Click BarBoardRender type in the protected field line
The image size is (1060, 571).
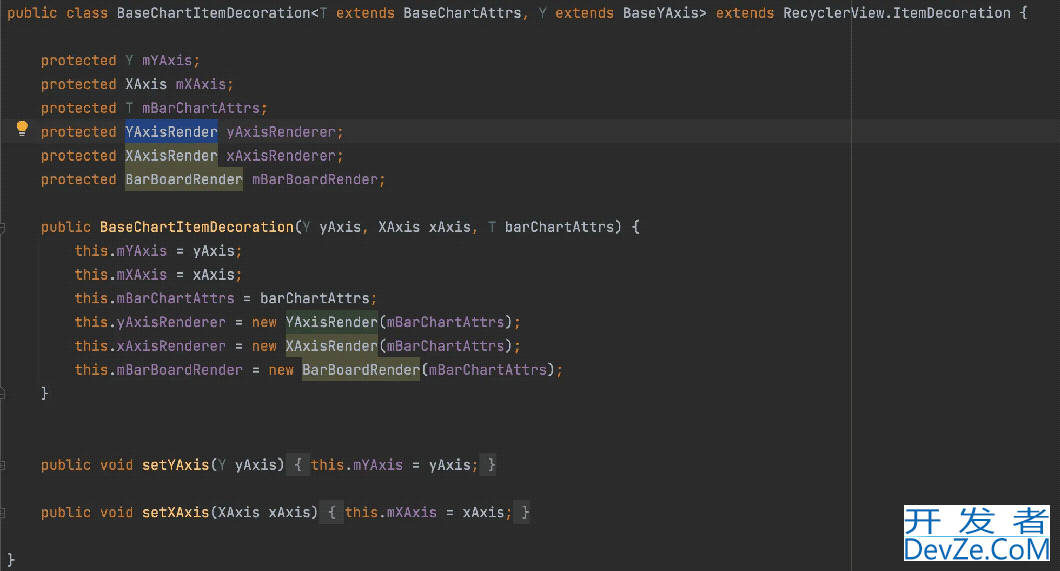click(184, 180)
